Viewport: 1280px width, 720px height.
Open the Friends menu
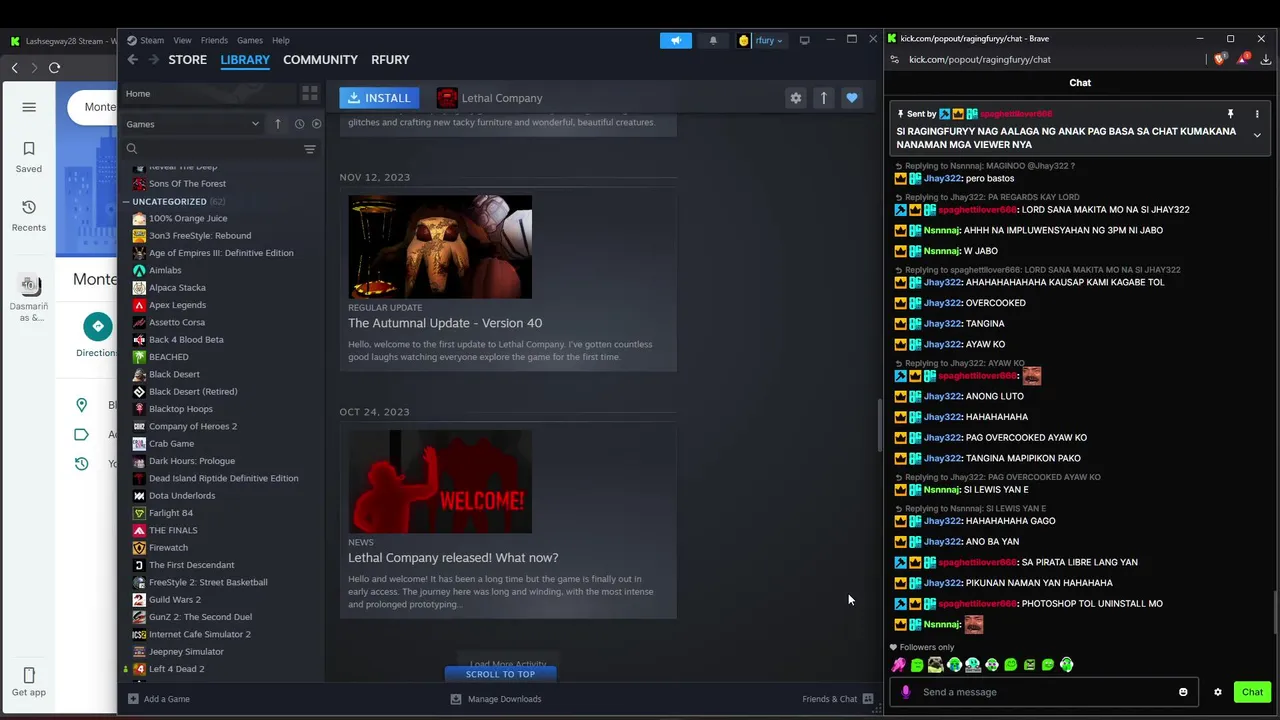pyautogui.click(x=214, y=40)
